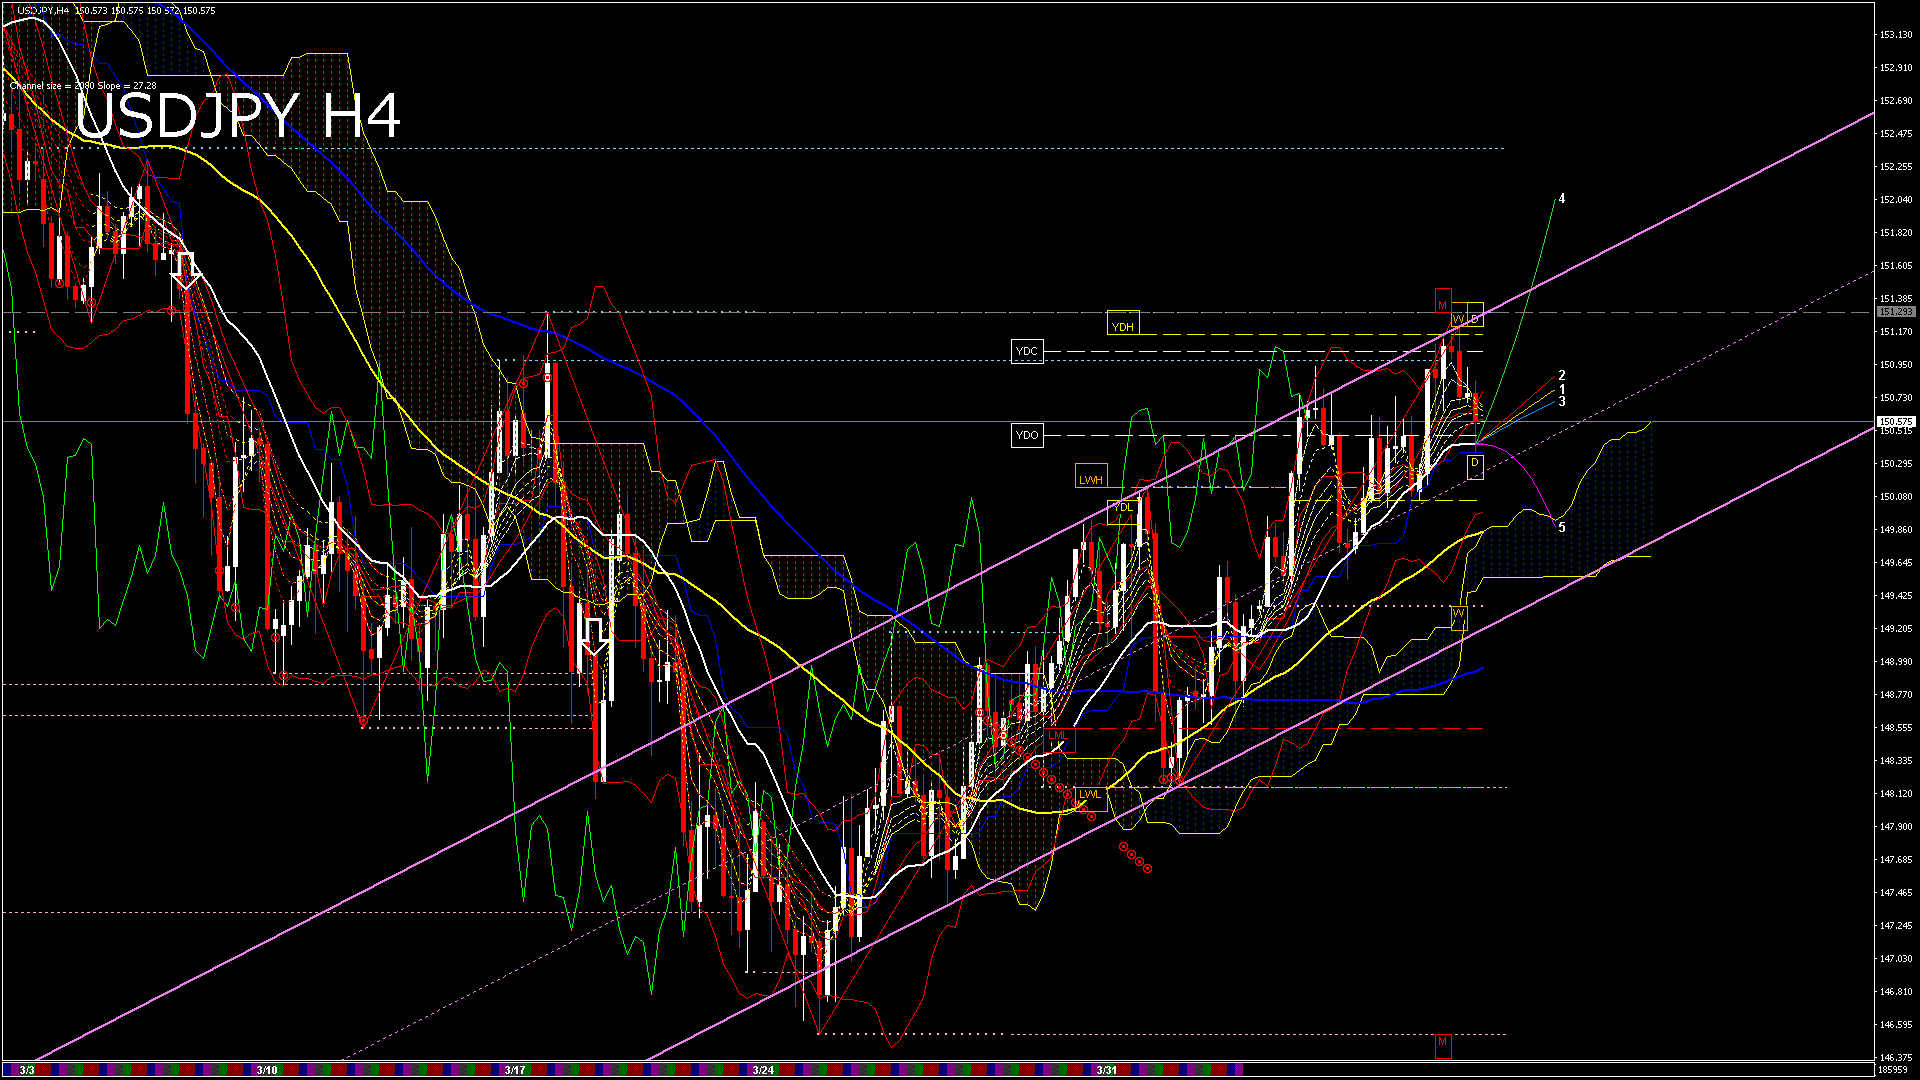Screen dimensions: 1920x1080
Task: Select the yellow D box below latest candle
Action: 1474,465
